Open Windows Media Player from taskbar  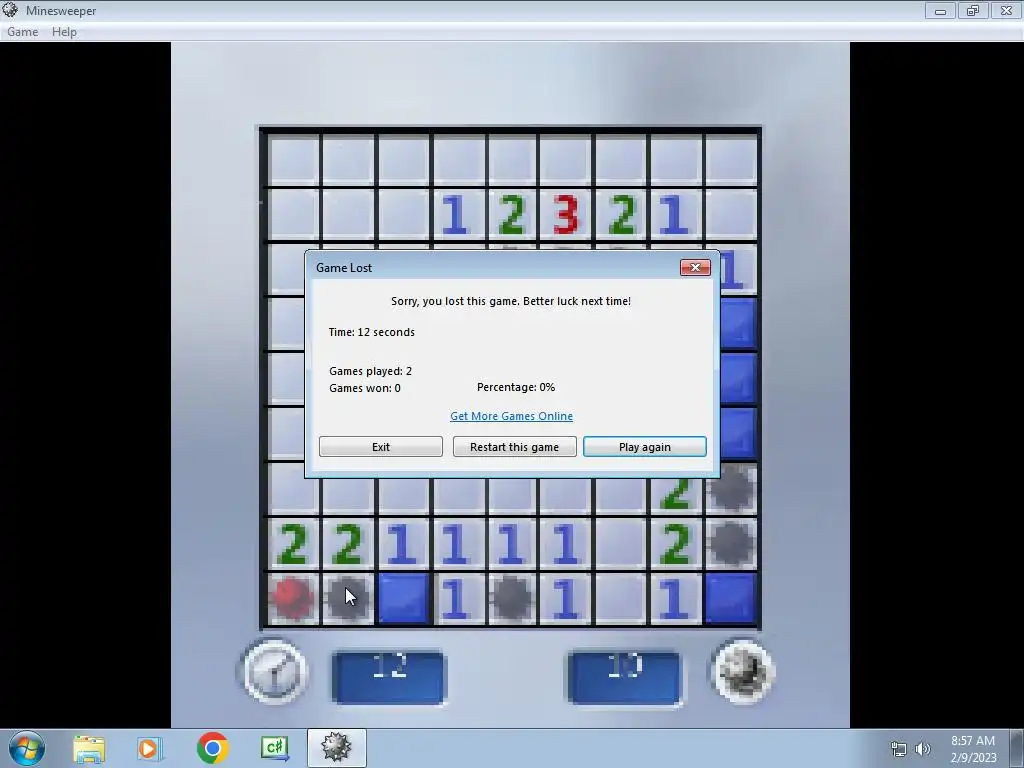pyautogui.click(x=149, y=748)
